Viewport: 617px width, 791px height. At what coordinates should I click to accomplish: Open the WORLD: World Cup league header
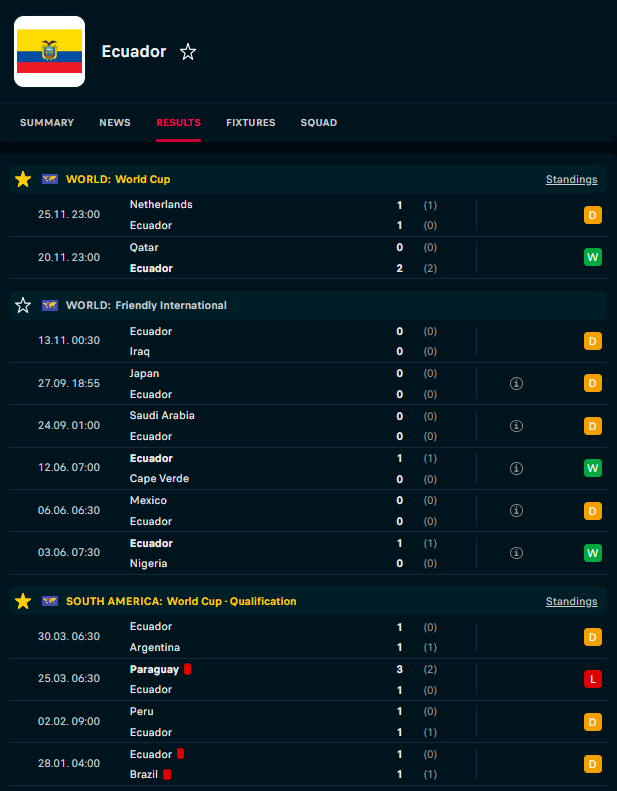click(118, 180)
